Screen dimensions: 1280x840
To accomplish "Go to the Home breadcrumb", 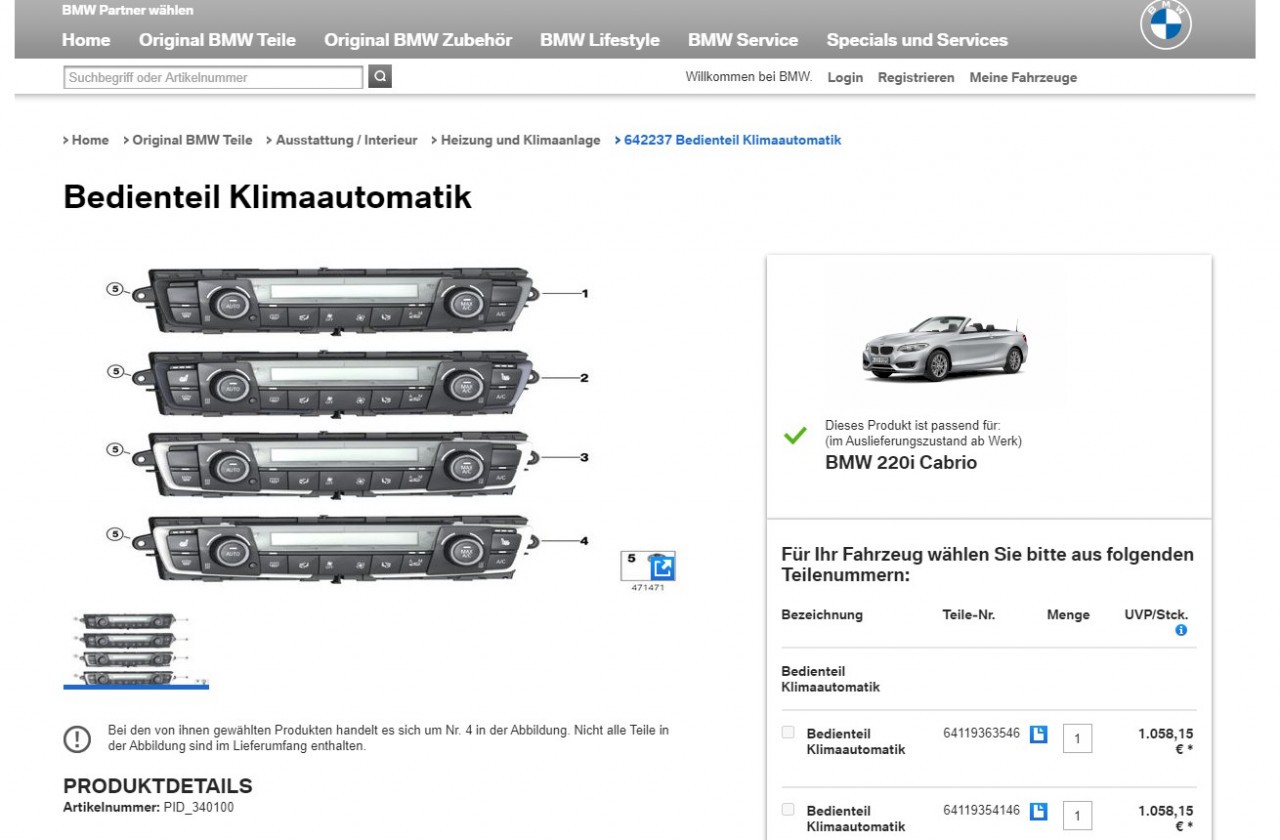I will [90, 140].
